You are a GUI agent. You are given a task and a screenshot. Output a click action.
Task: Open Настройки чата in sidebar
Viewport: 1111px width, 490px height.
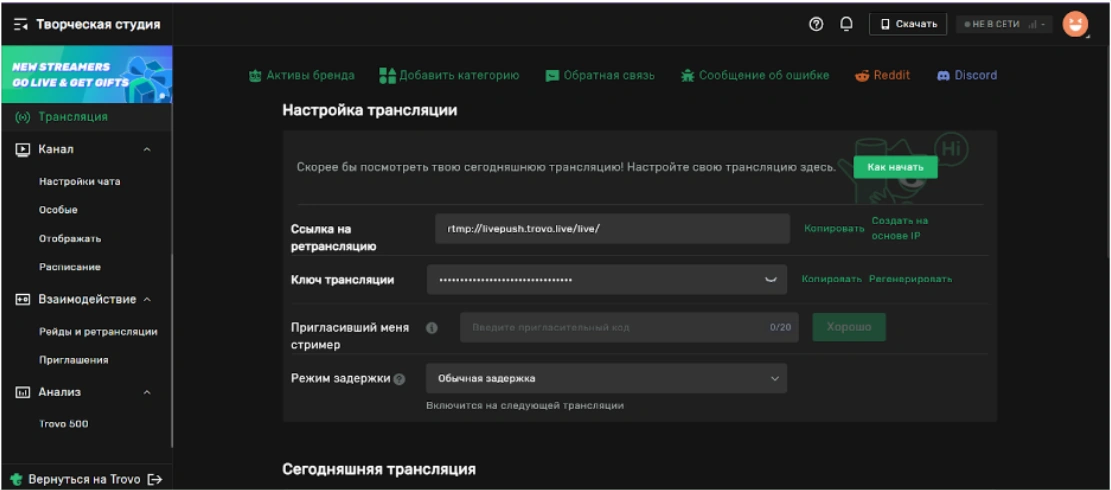(x=79, y=181)
